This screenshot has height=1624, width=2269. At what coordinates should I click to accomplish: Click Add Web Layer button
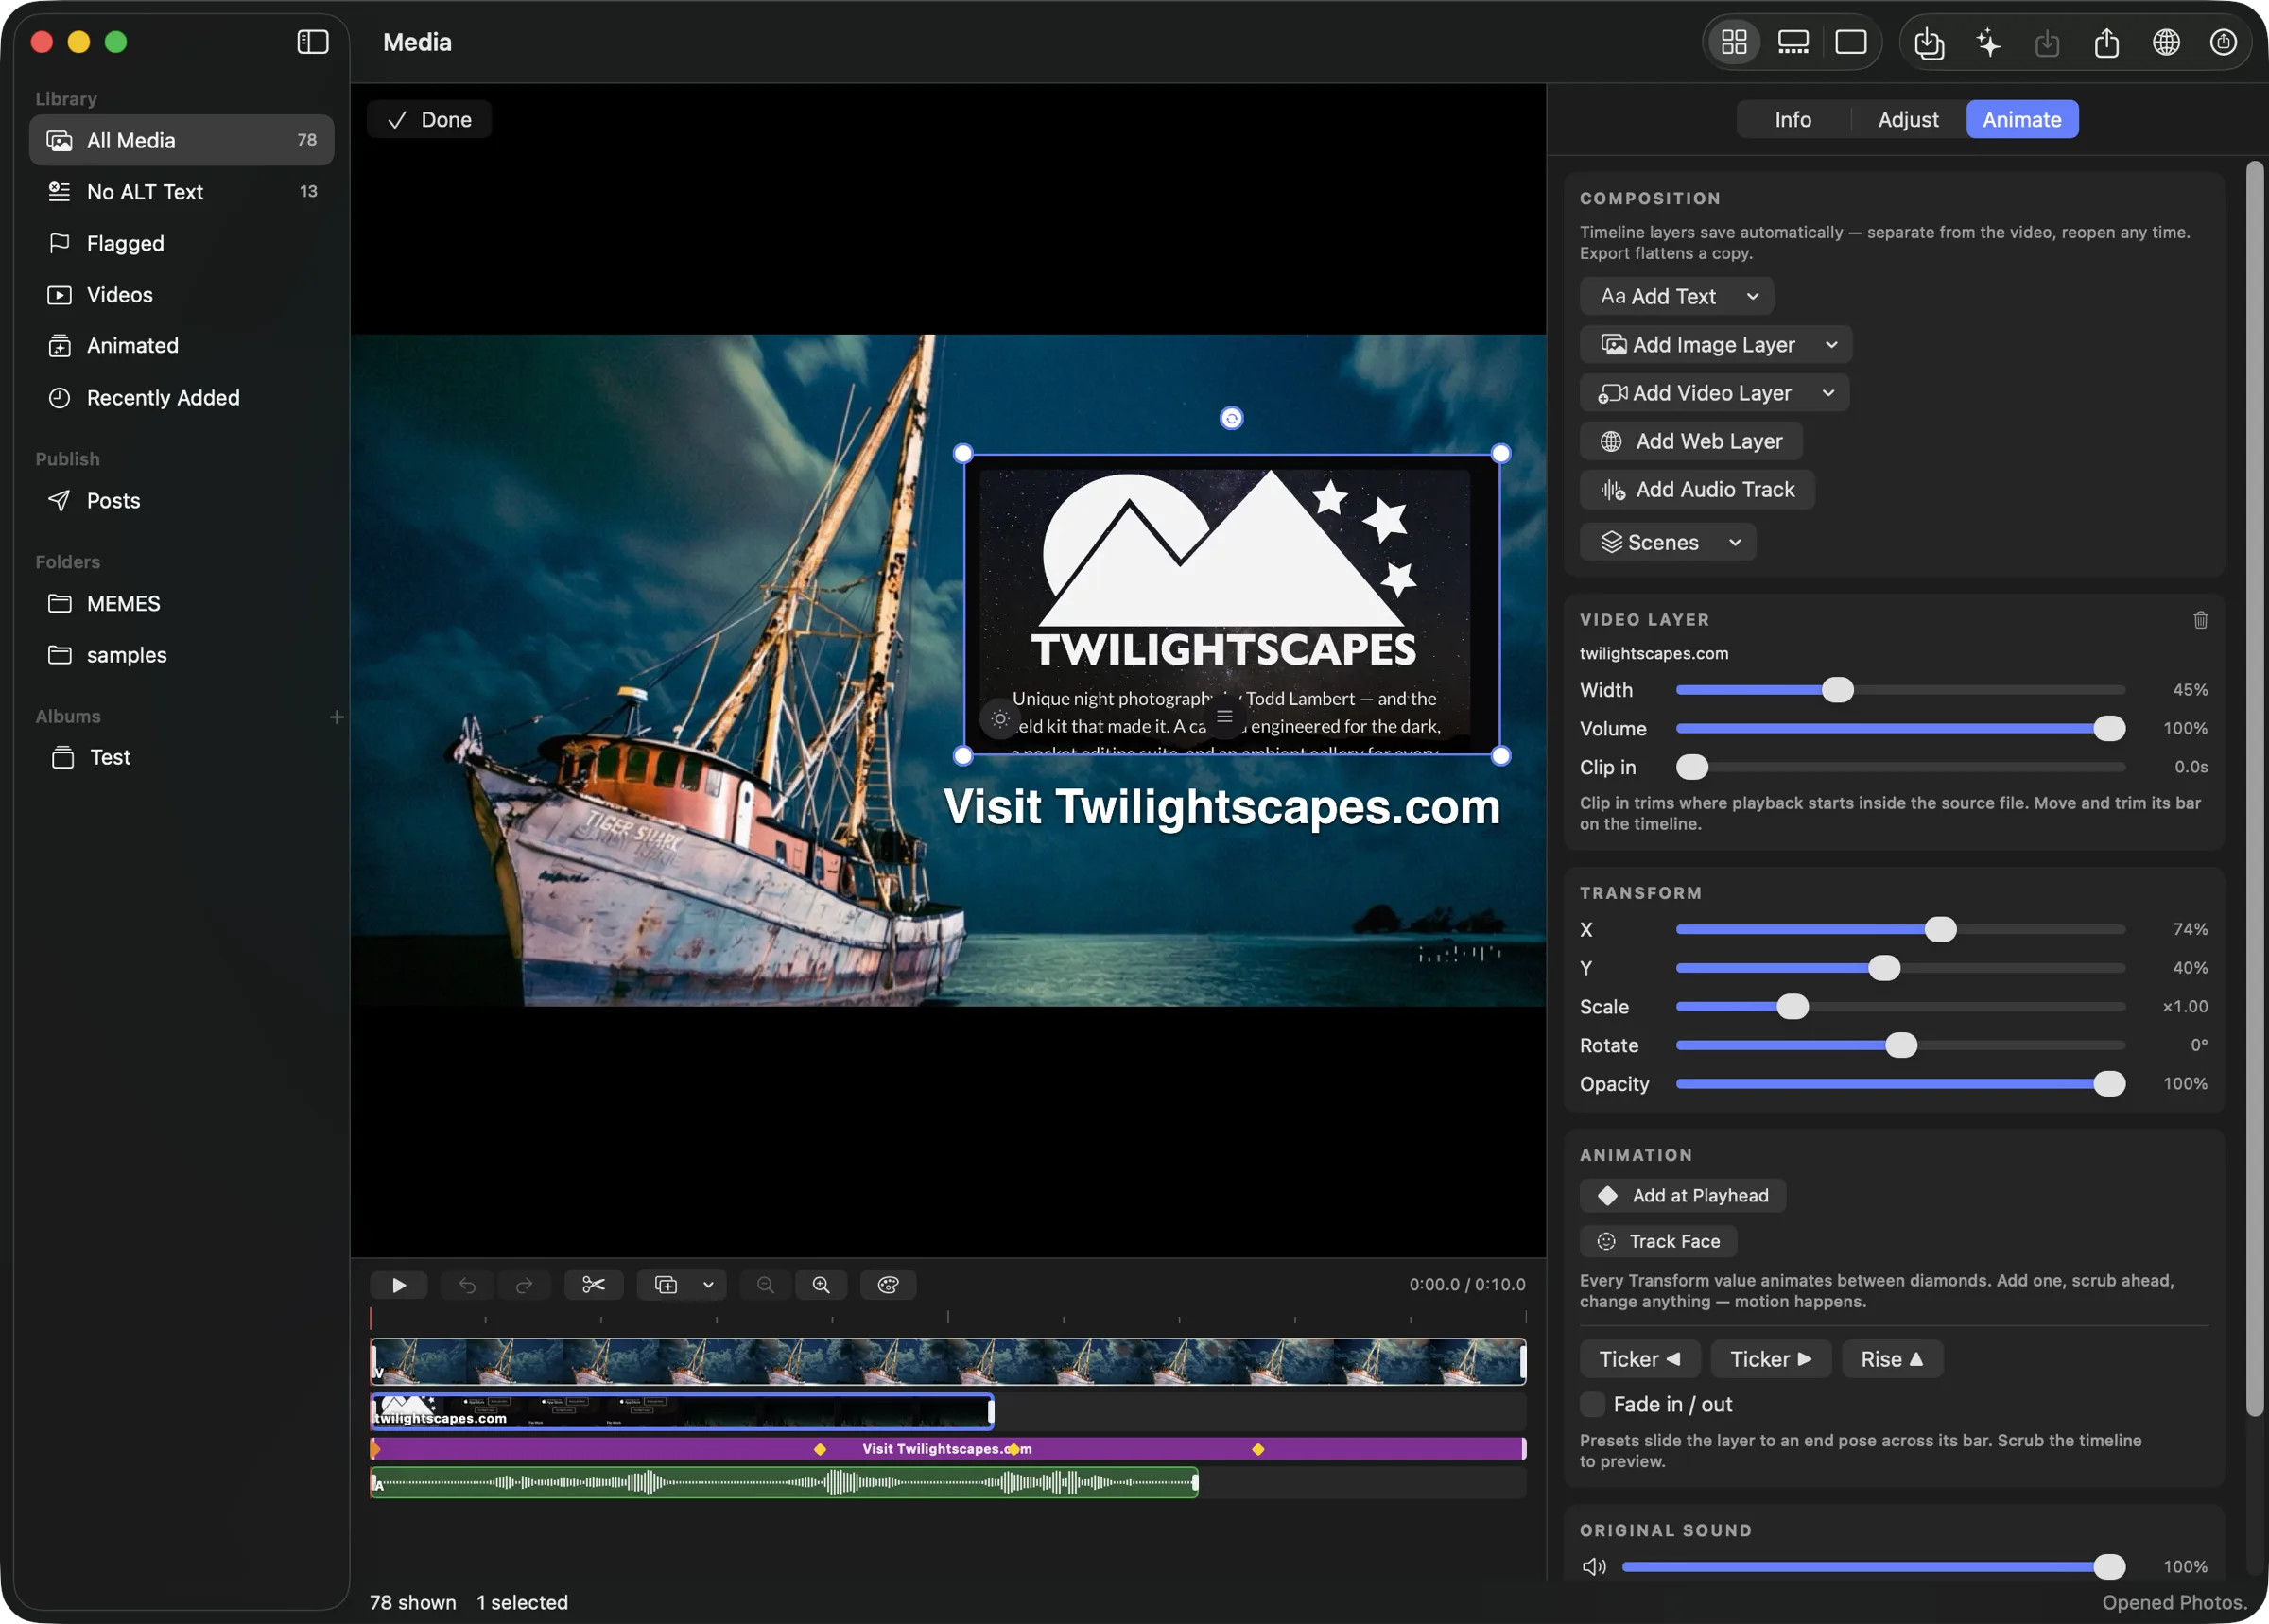click(1691, 441)
